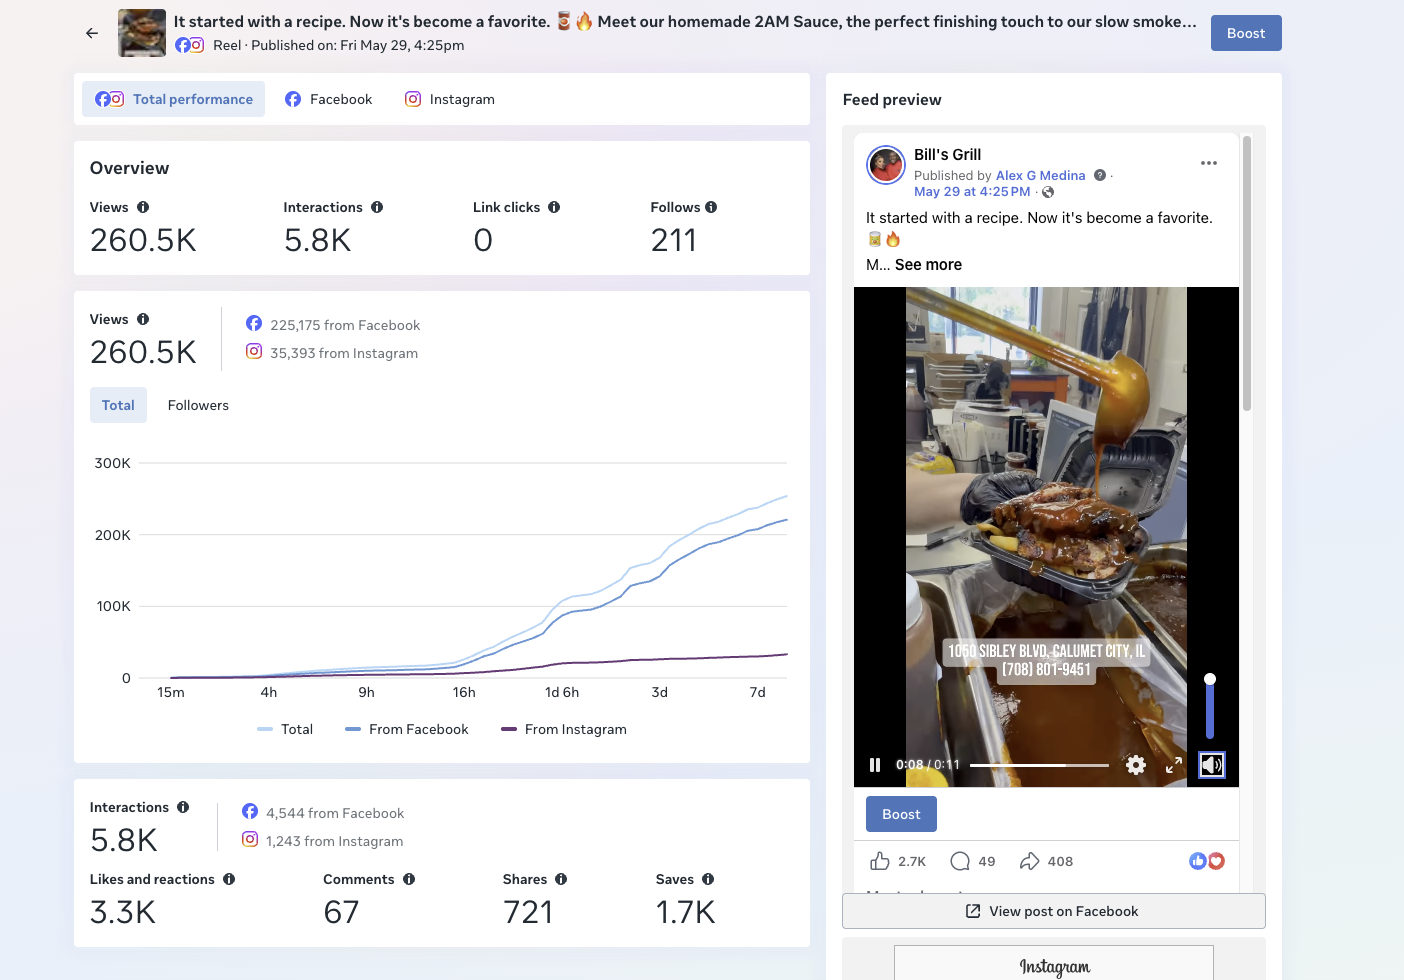Open the three-dots post options menu
1404x980 pixels.
pos(1209,163)
